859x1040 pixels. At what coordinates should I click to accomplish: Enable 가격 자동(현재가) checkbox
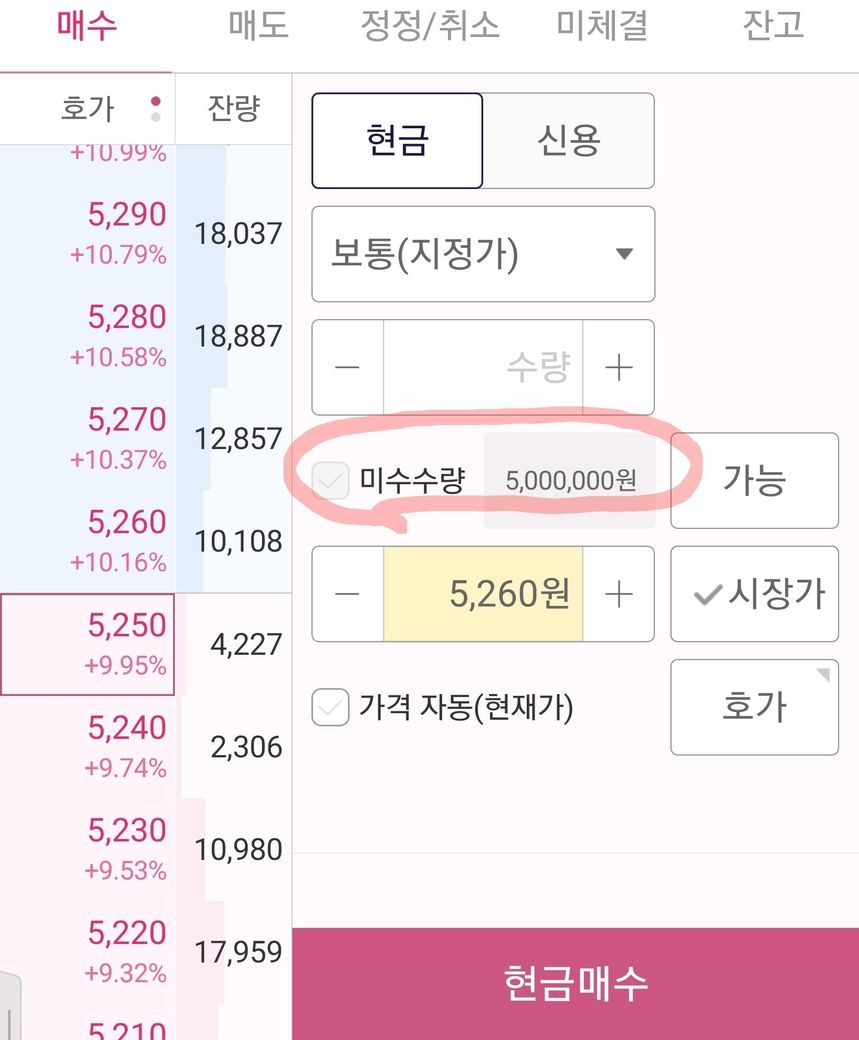tap(330, 708)
